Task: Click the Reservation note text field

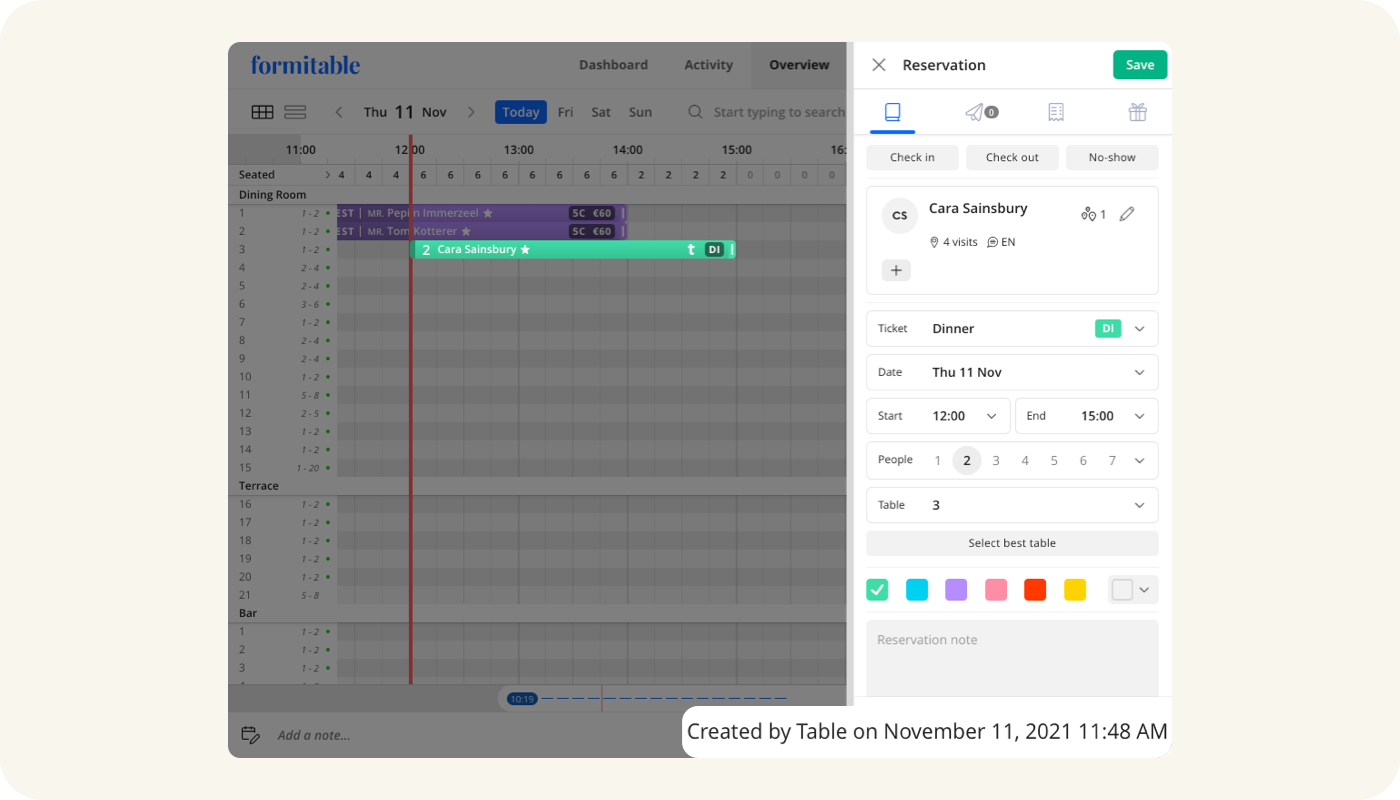Action: click(1012, 656)
